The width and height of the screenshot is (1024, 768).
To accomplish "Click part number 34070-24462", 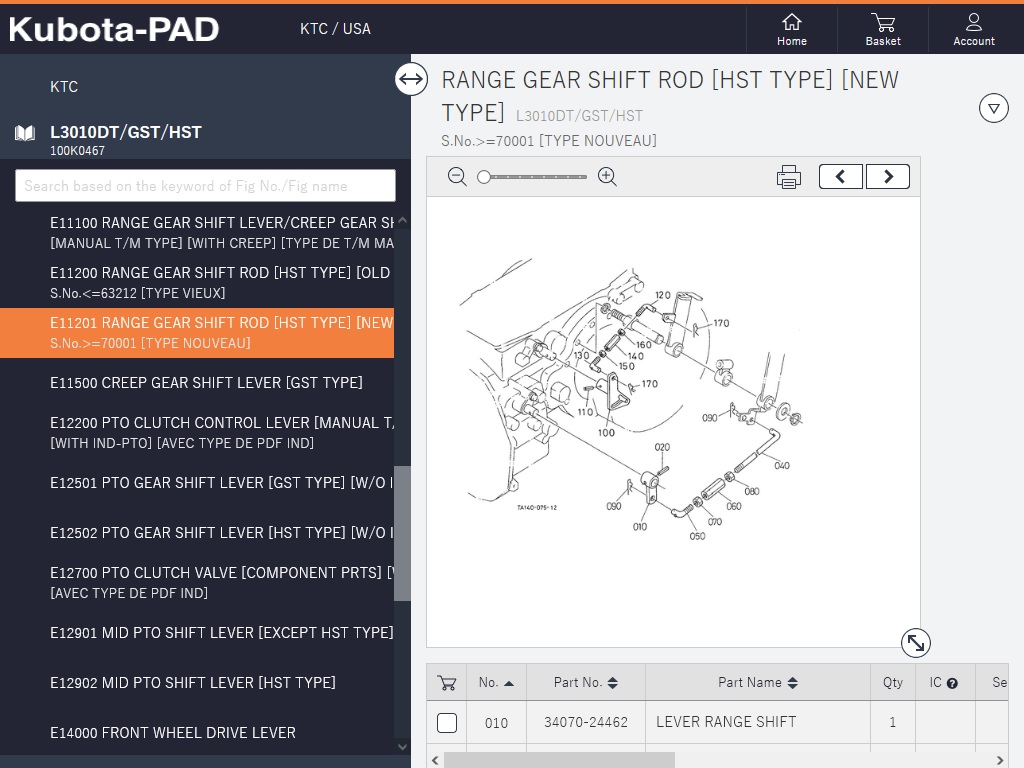I will pos(586,722).
